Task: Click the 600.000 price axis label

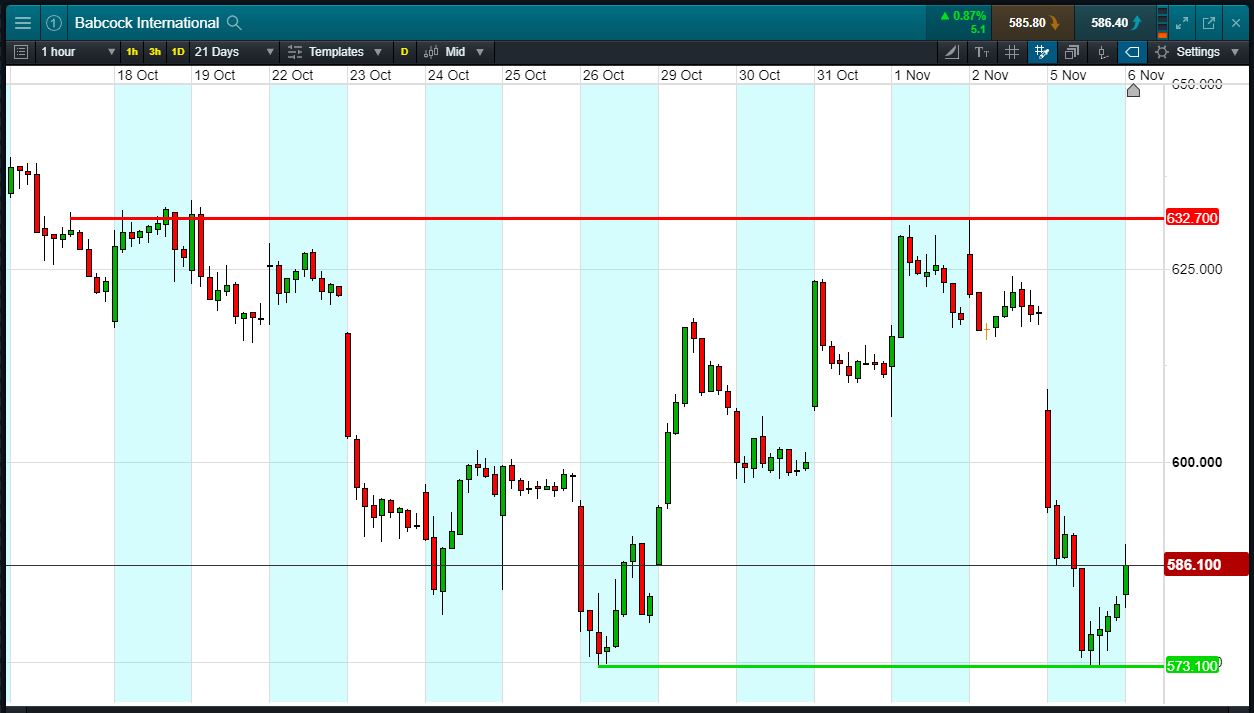Action: coord(1197,462)
